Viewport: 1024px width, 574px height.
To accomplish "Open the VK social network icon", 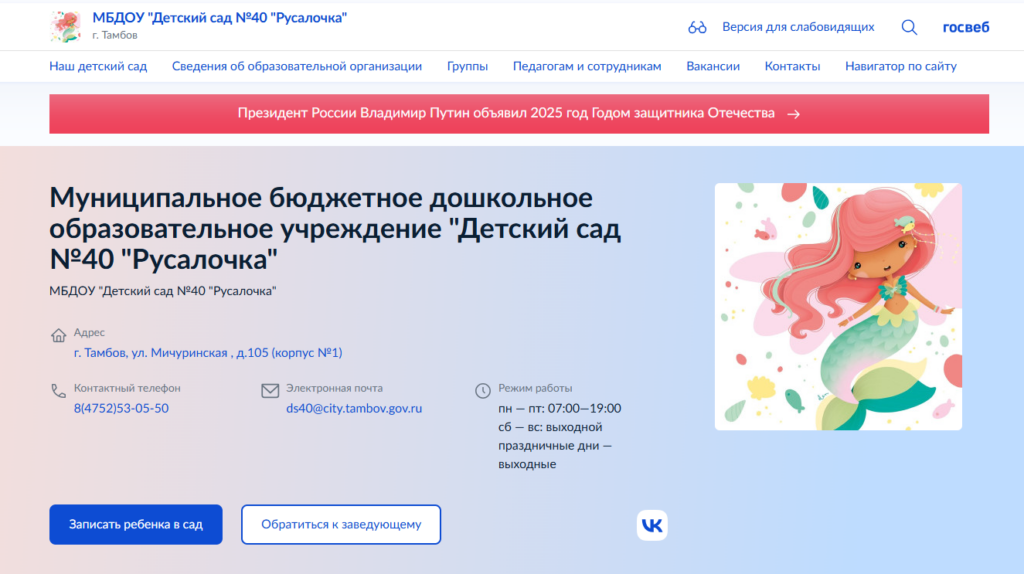I will (x=652, y=525).
